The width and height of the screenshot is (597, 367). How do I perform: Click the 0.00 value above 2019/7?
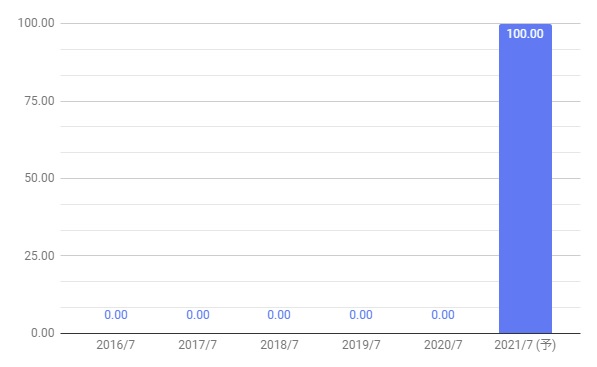[361, 315]
